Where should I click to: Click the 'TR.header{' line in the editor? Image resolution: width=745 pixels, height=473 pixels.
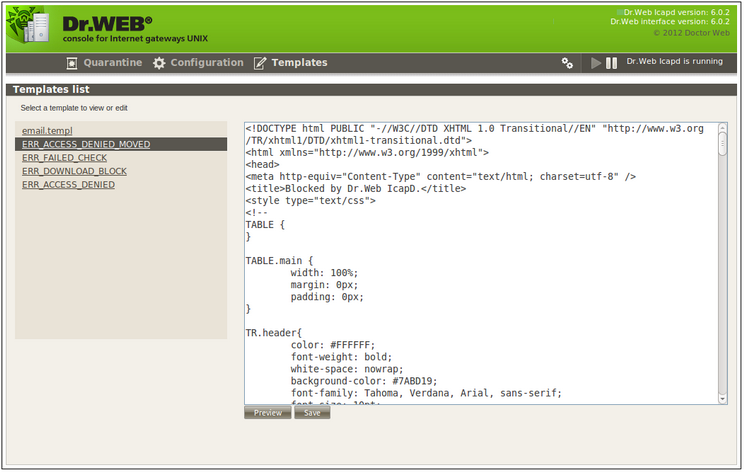coord(274,333)
